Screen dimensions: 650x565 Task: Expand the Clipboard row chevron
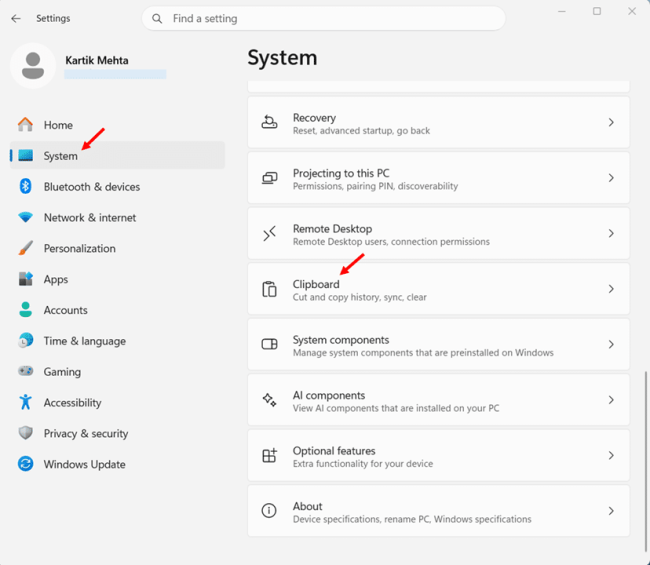pos(611,289)
